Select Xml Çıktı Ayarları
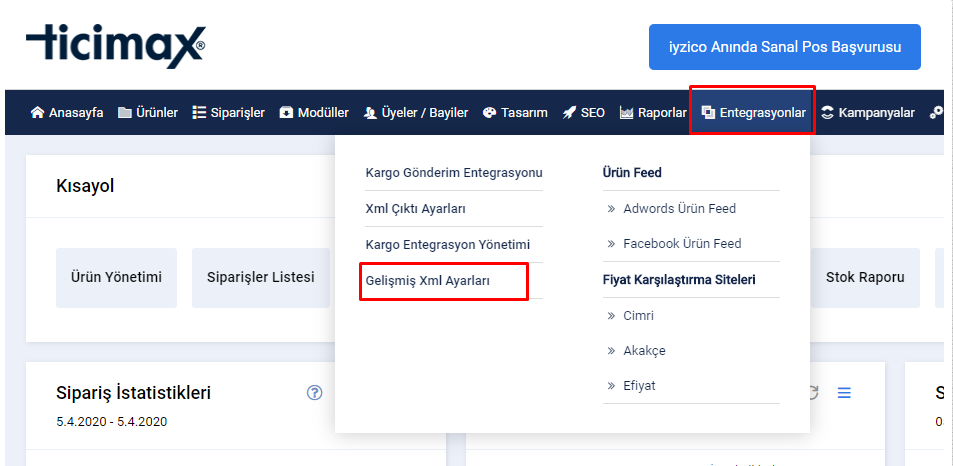The height and width of the screenshot is (466, 953). [416, 209]
